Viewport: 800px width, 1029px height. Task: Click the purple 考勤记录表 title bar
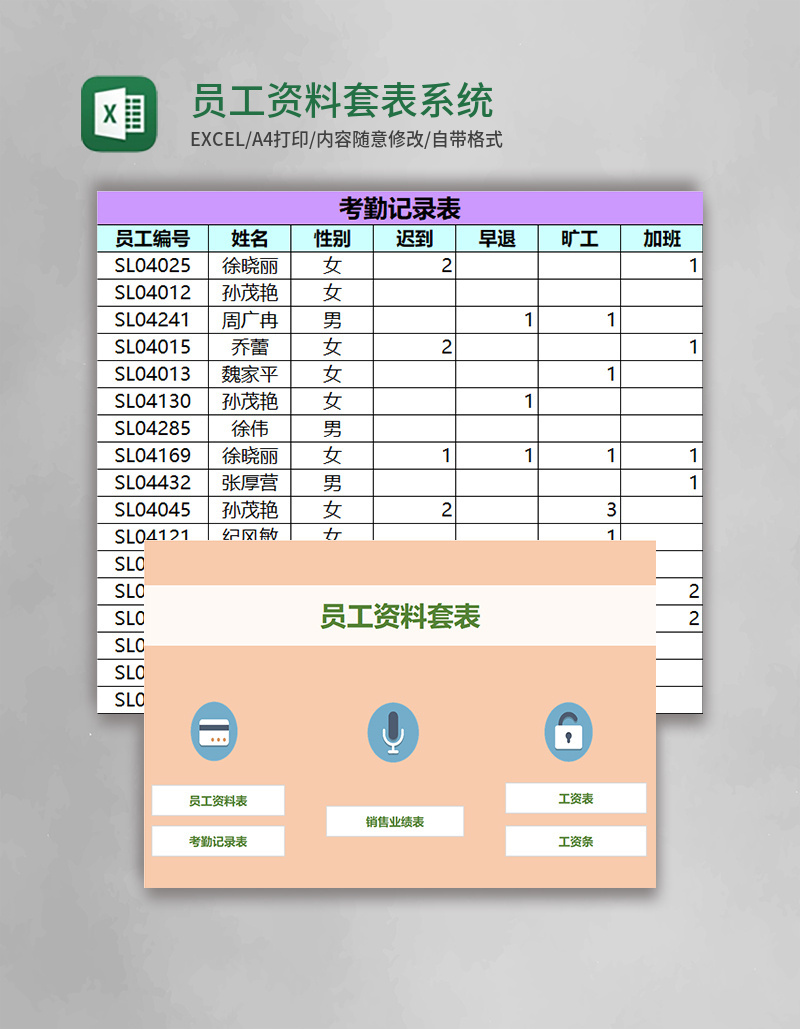tap(400, 208)
